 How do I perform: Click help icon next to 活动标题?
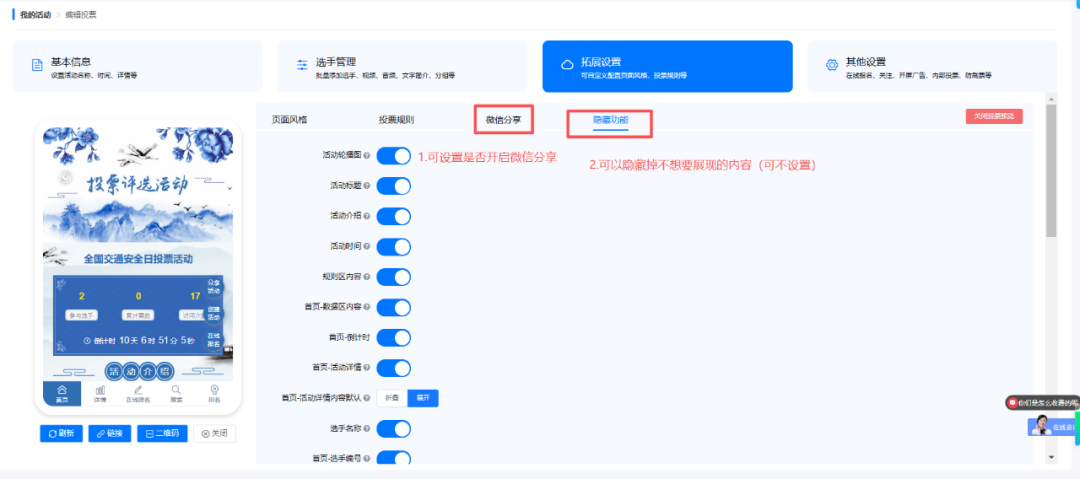click(367, 186)
